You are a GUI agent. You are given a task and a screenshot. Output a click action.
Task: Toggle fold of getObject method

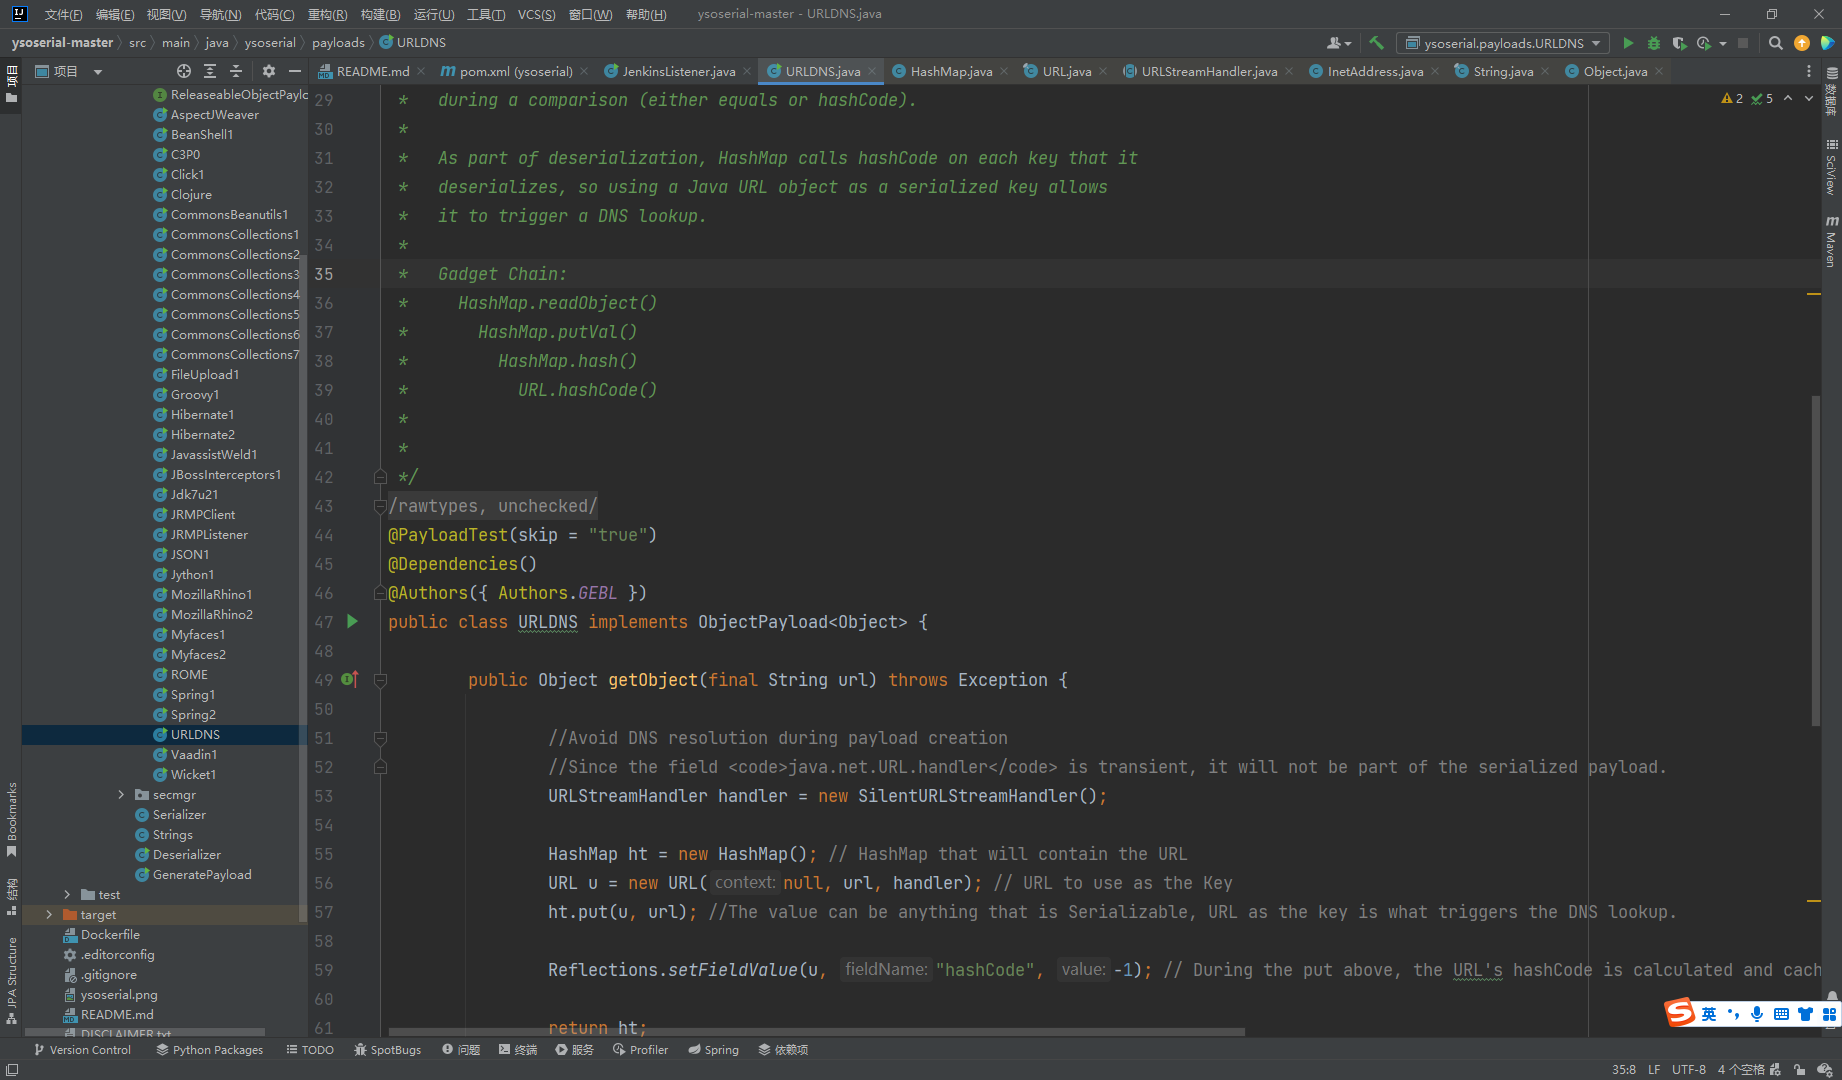380,680
